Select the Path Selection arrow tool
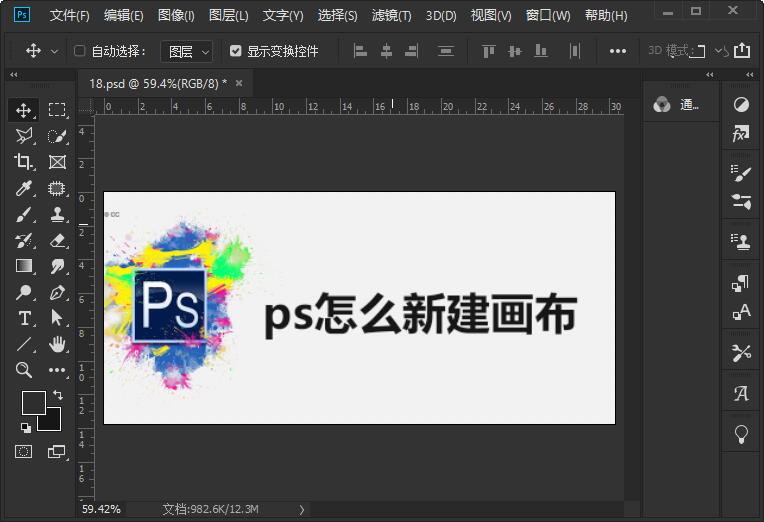 pyautogui.click(x=57, y=318)
